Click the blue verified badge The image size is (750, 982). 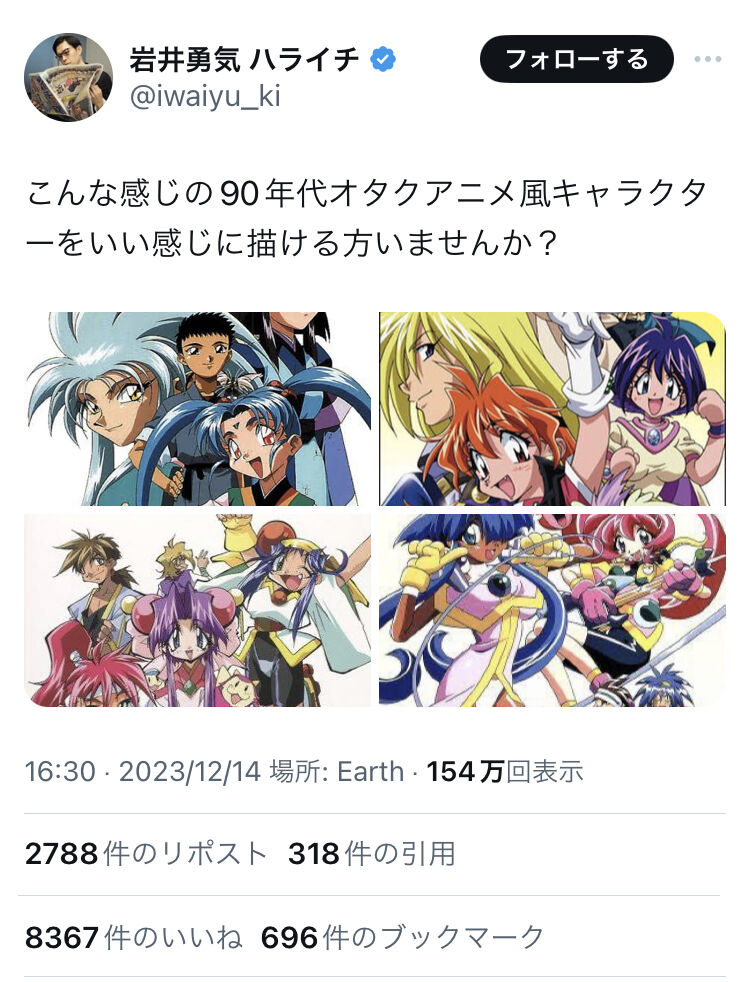(383, 59)
